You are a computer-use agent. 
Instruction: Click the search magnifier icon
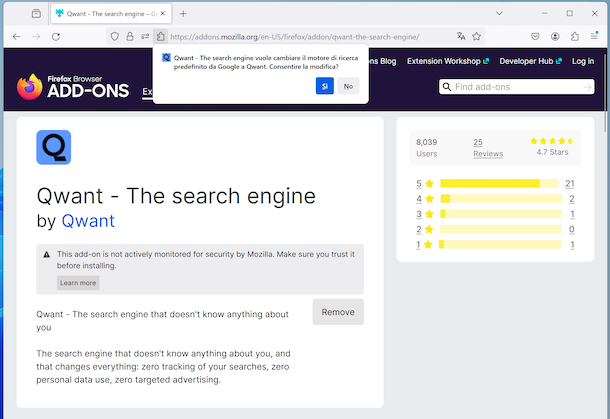447,87
